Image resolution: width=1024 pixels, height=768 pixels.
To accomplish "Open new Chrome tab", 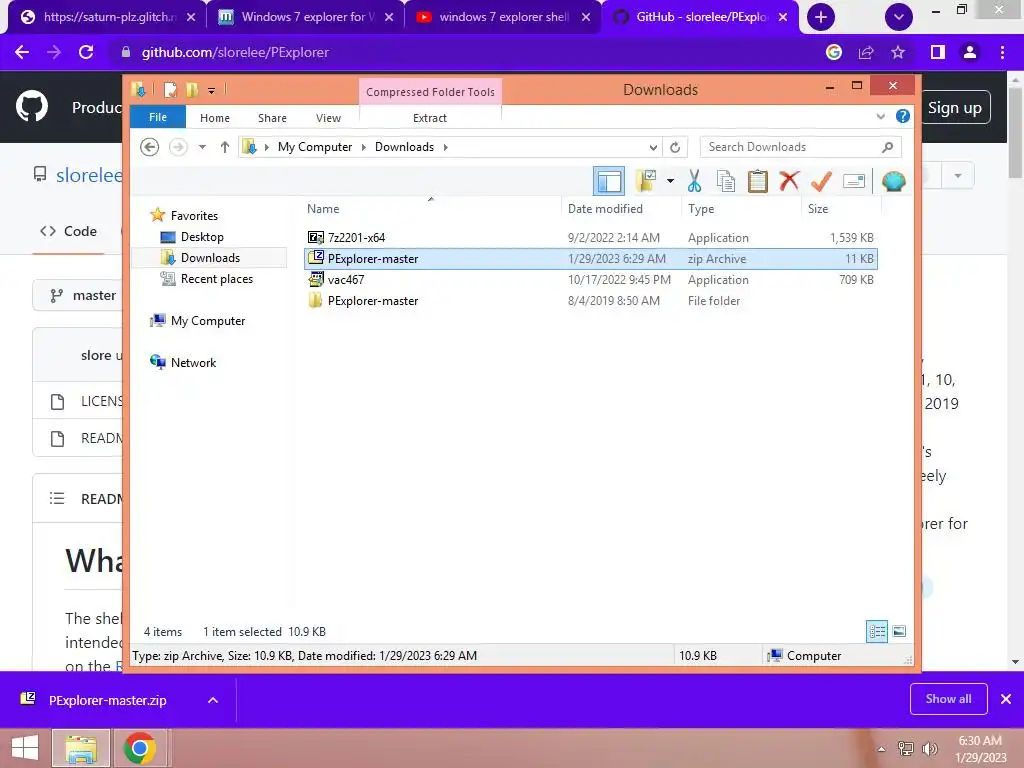I will click(821, 17).
